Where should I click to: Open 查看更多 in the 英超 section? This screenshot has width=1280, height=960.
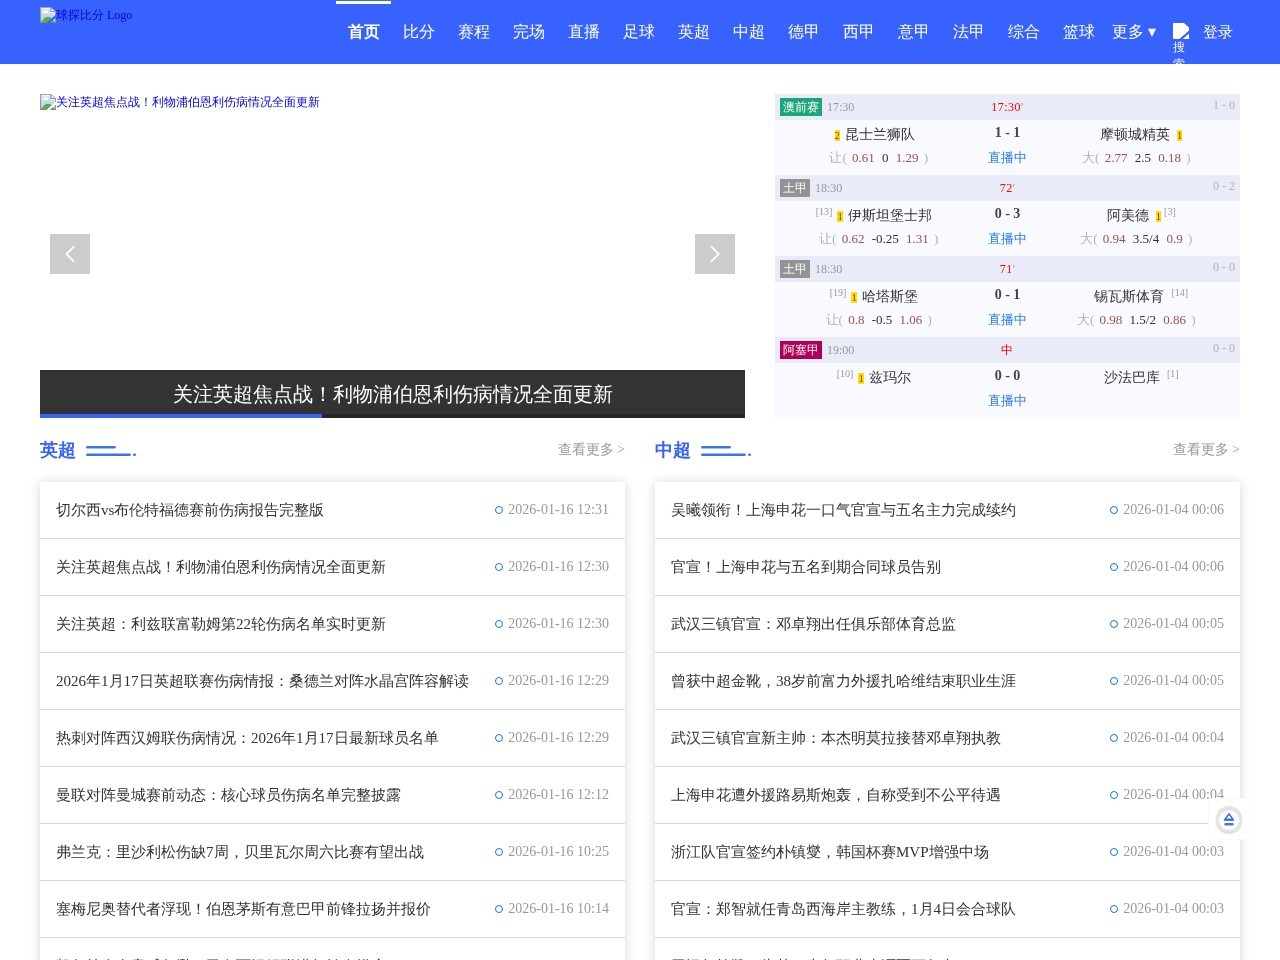590,449
